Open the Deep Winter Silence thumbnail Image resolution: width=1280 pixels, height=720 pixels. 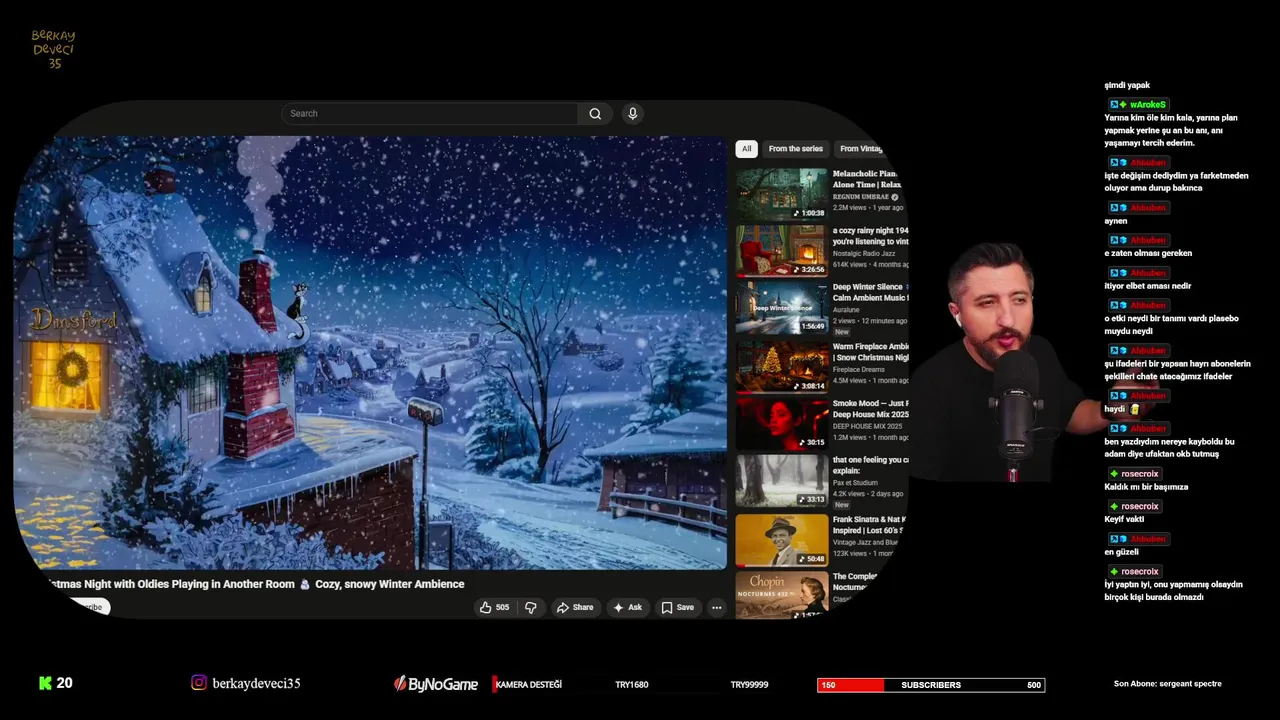pos(782,308)
